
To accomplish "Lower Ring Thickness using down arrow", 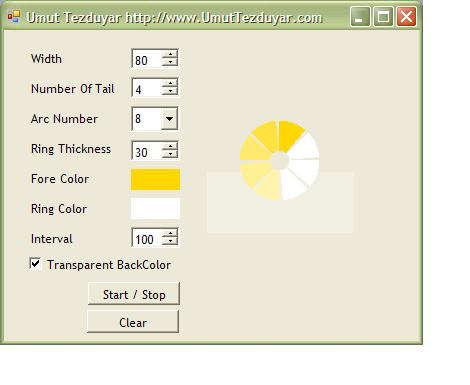I will tap(170, 154).
